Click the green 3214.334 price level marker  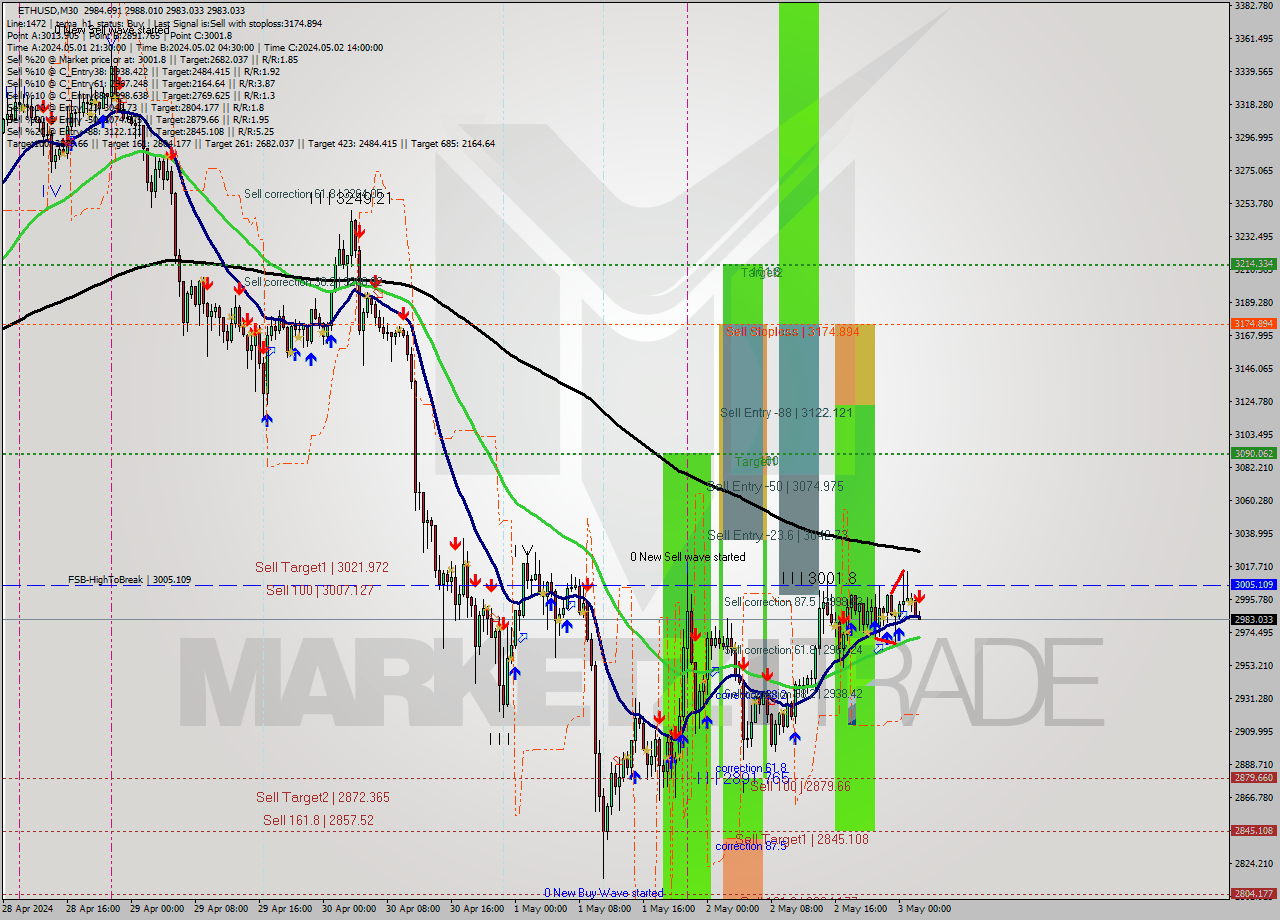point(1253,264)
